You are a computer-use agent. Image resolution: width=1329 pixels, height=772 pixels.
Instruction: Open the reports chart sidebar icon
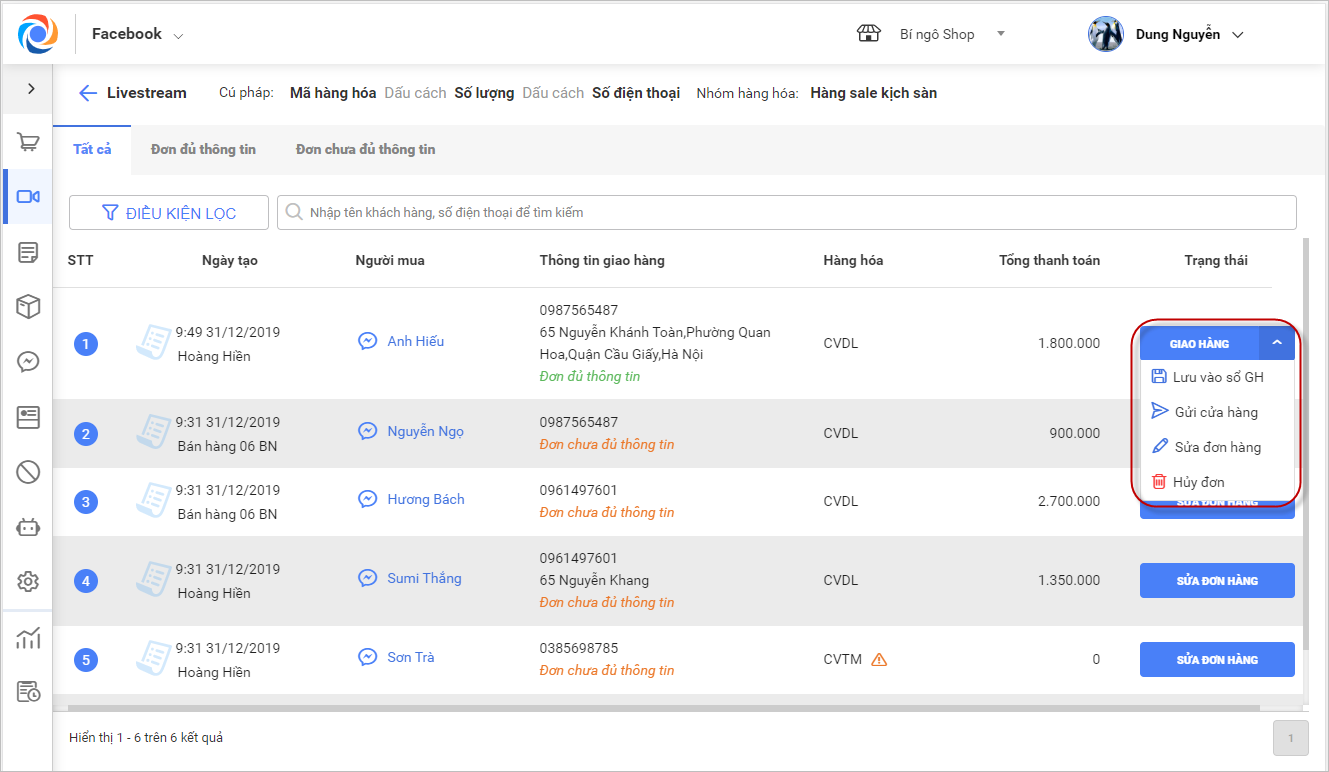coord(28,638)
